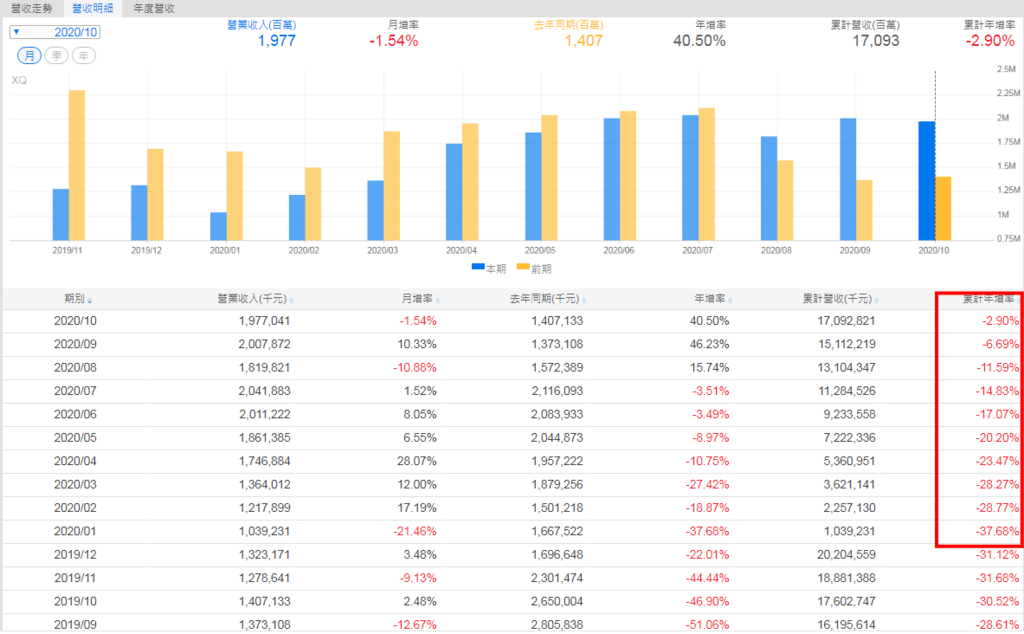
Task: Click header summary 年增率 40.50% value
Action: [699, 41]
